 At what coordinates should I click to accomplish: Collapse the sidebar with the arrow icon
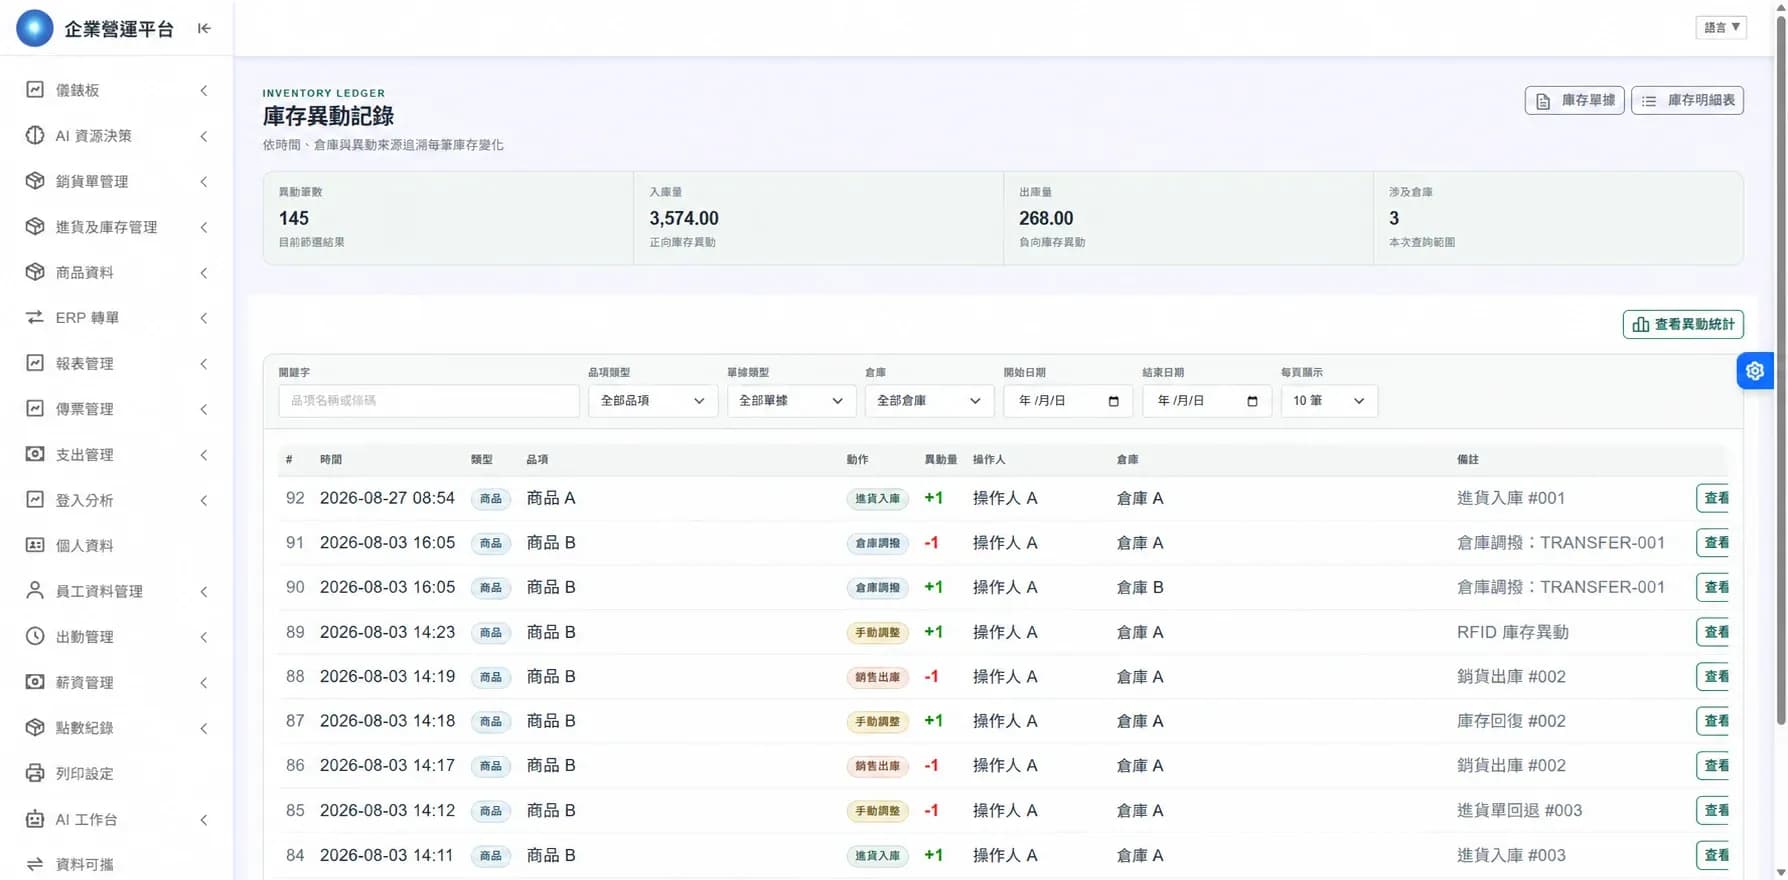(204, 28)
